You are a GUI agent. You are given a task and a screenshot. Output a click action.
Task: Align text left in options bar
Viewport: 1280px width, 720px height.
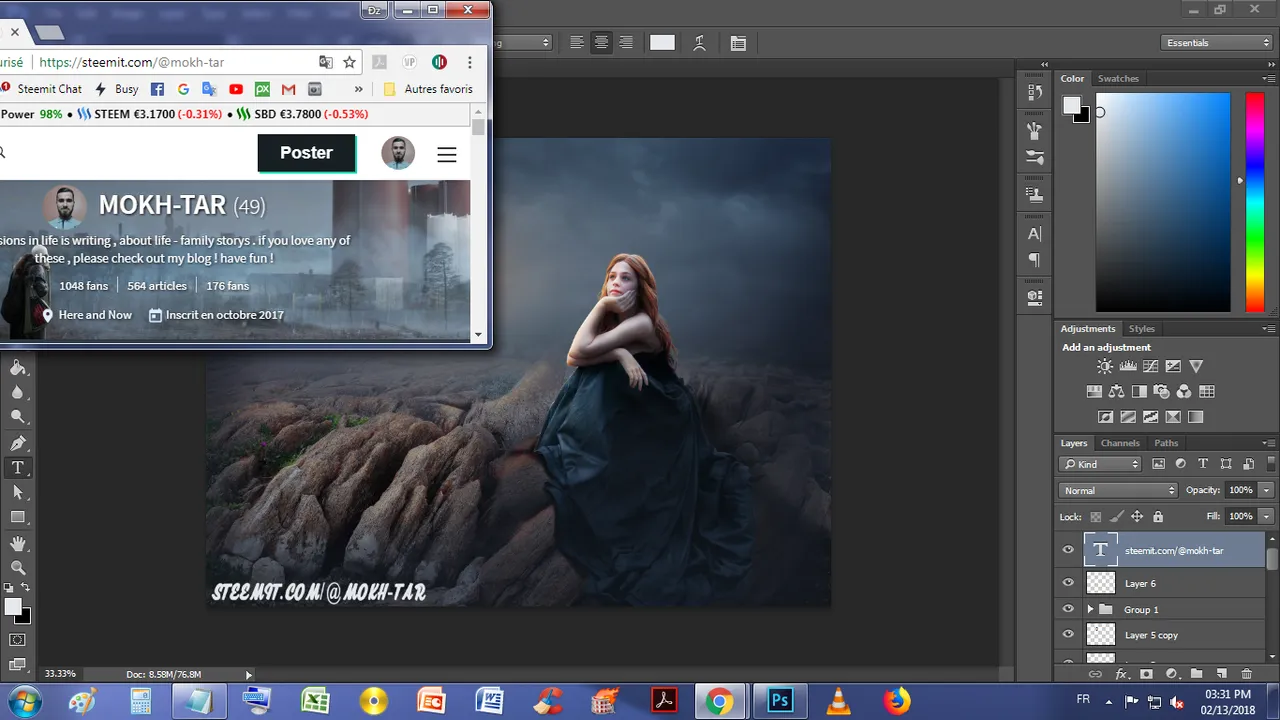tap(577, 43)
